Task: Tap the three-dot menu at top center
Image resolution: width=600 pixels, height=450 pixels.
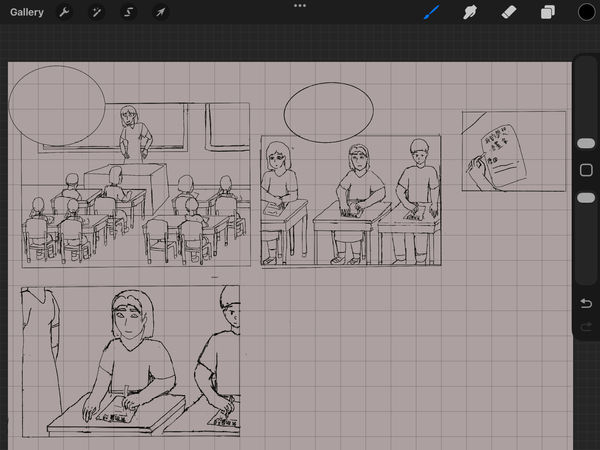Action: 300,5
